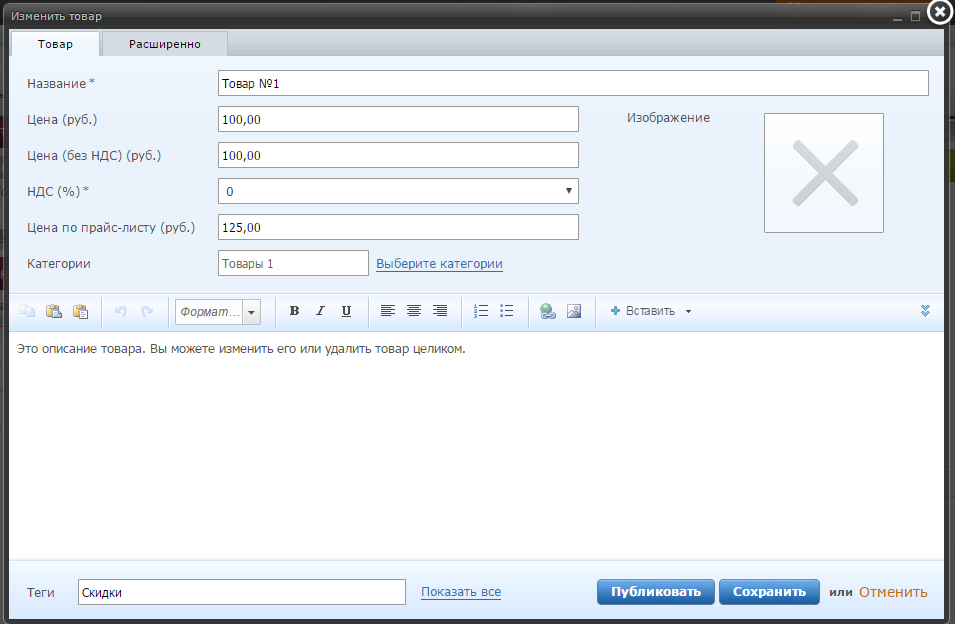This screenshot has height=624, width=955.
Task: Expand editor toolbar with double chevron
Action: click(x=925, y=311)
